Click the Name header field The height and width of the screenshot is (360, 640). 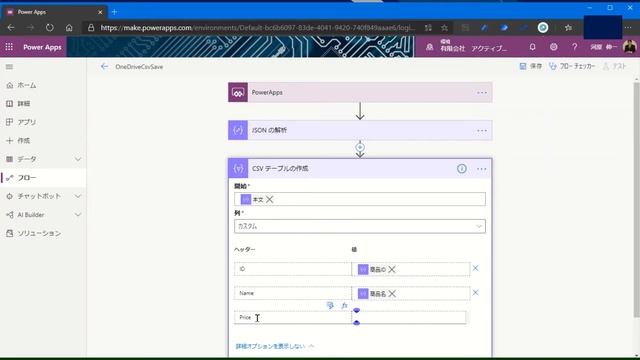(x=293, y=293)
